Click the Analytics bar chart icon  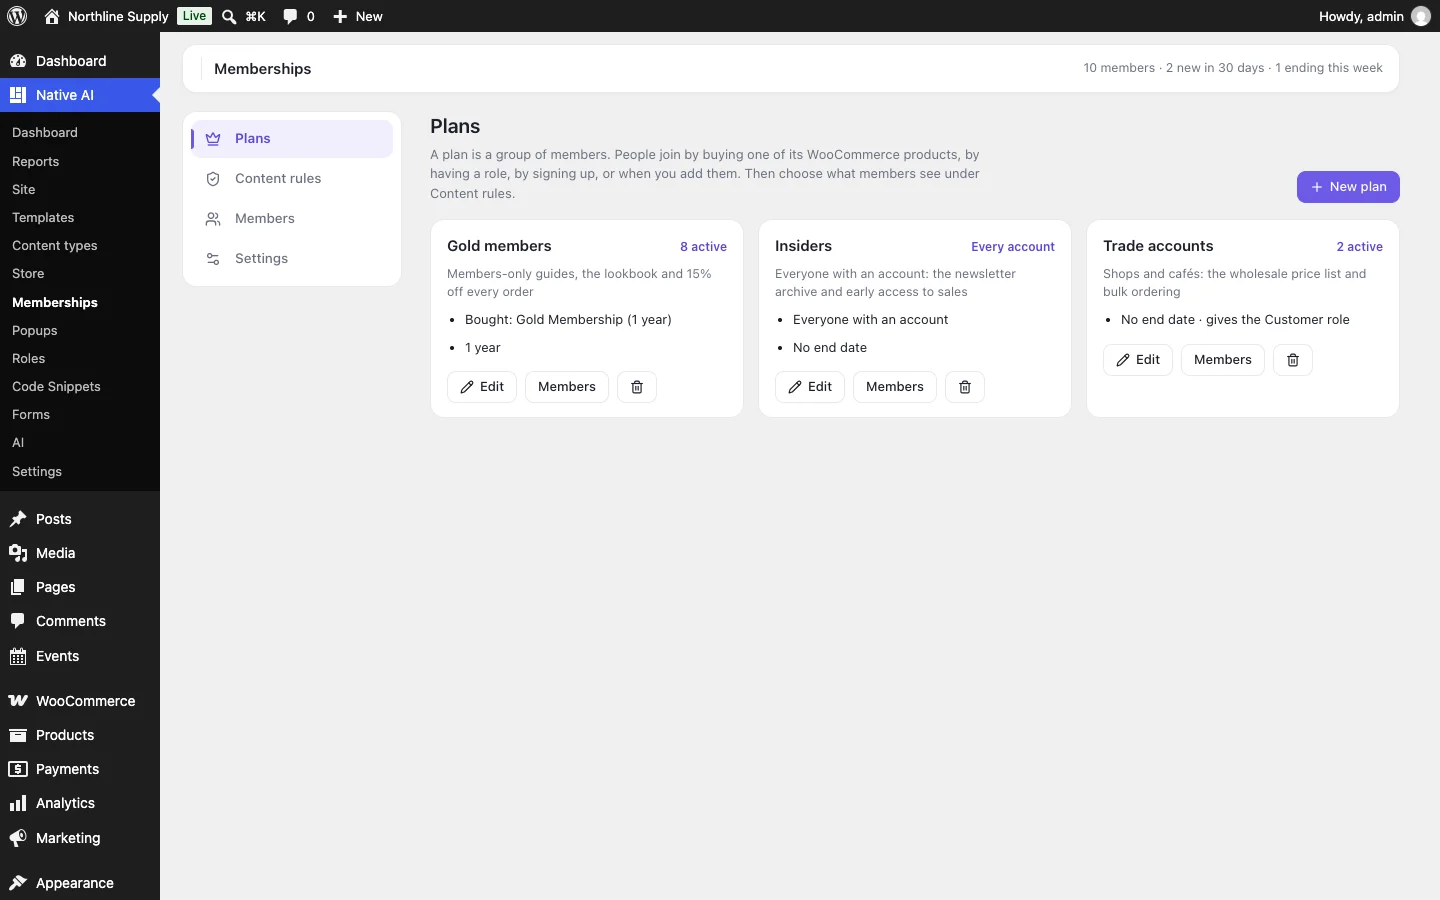pyautogui.click(x=18, y=803)
